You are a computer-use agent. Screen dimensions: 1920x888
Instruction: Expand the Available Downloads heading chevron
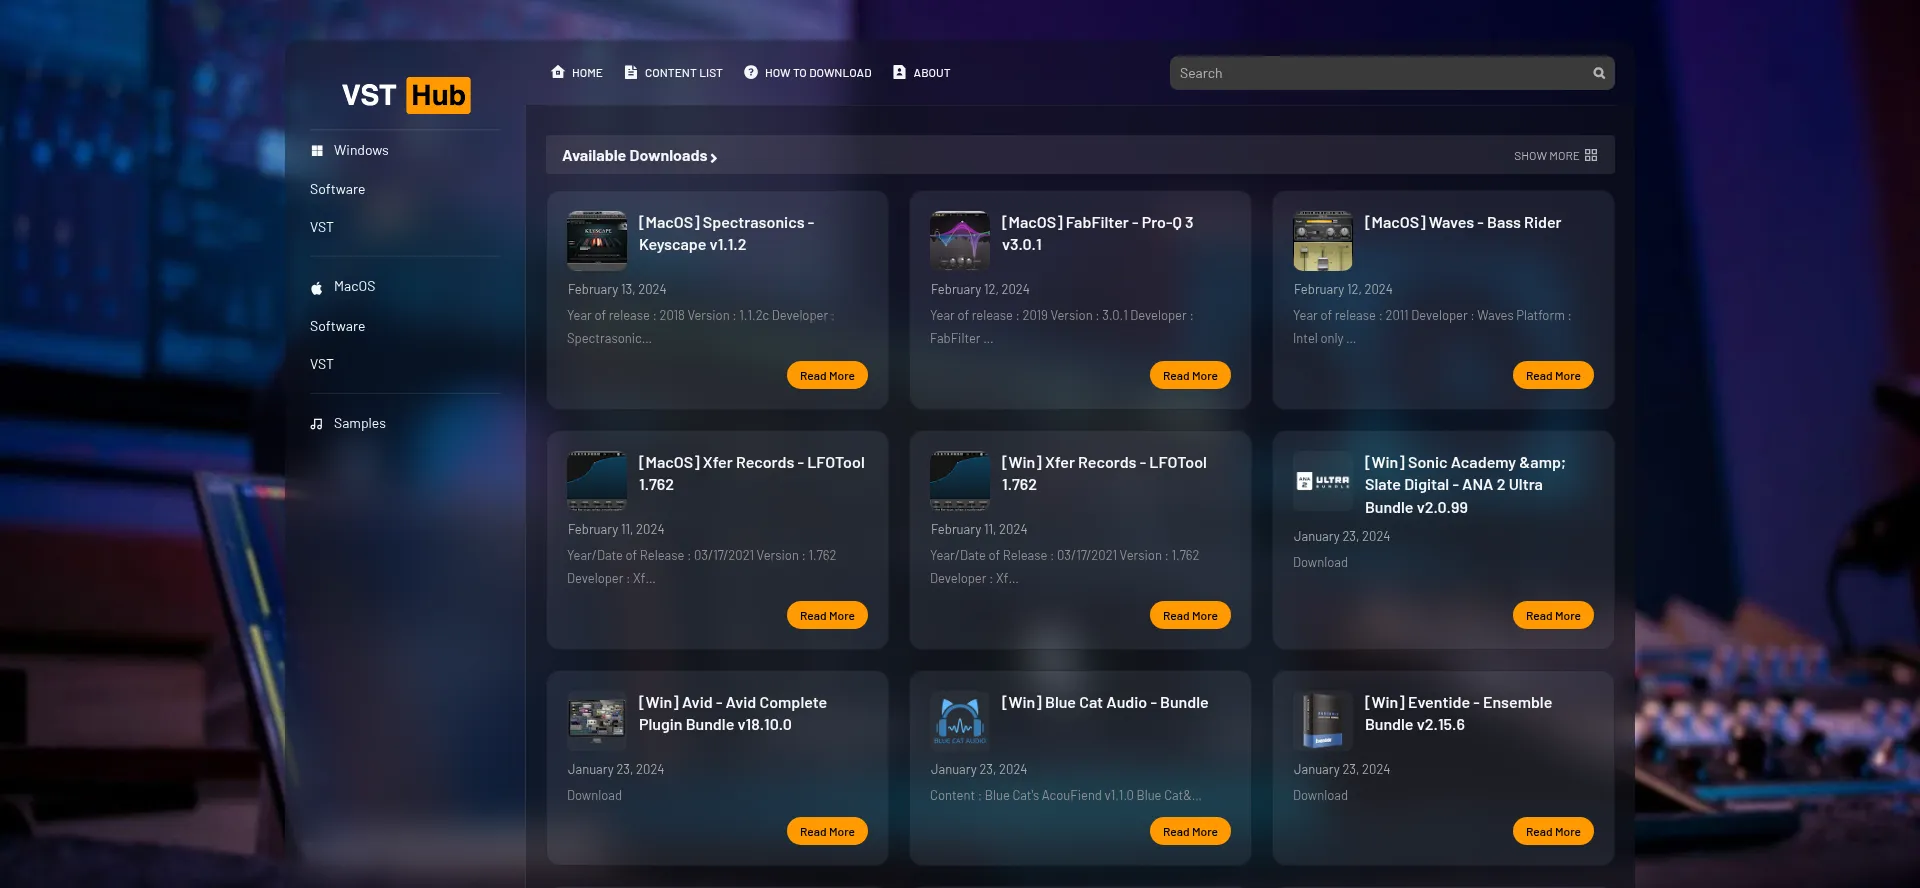point(713,157)
